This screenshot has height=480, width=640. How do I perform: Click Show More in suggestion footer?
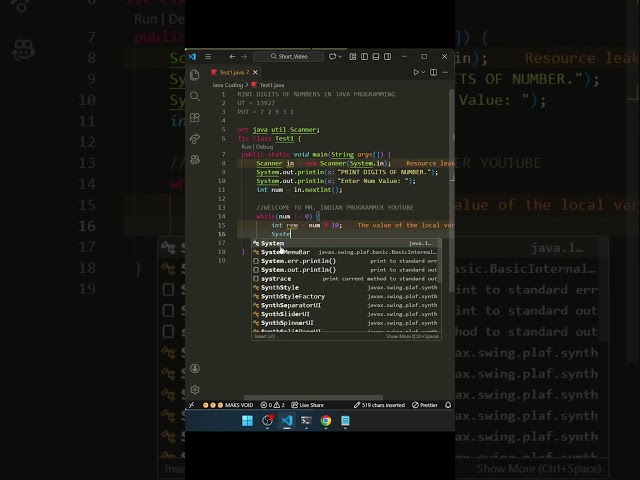point(412,336)
